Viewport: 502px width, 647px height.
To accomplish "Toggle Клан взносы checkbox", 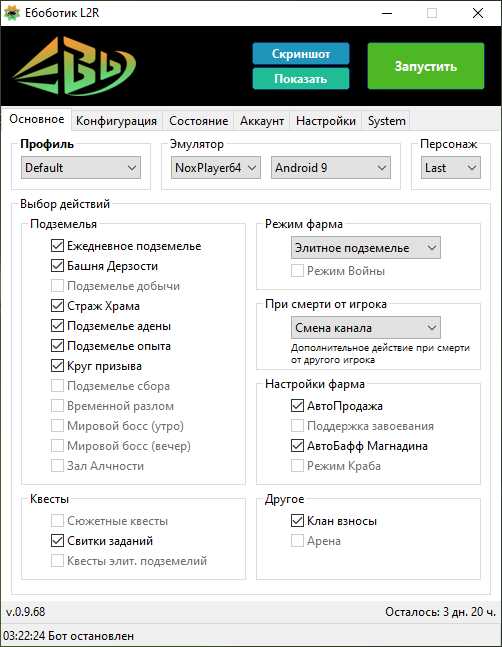I will pos(297,521).
